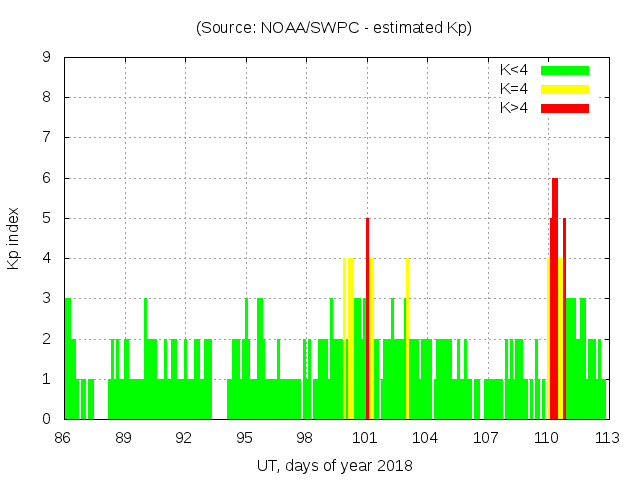Viewport: 640px width, 480px height.
Task: Select the x-axis tick label 86
Action: tap(63, 438)
